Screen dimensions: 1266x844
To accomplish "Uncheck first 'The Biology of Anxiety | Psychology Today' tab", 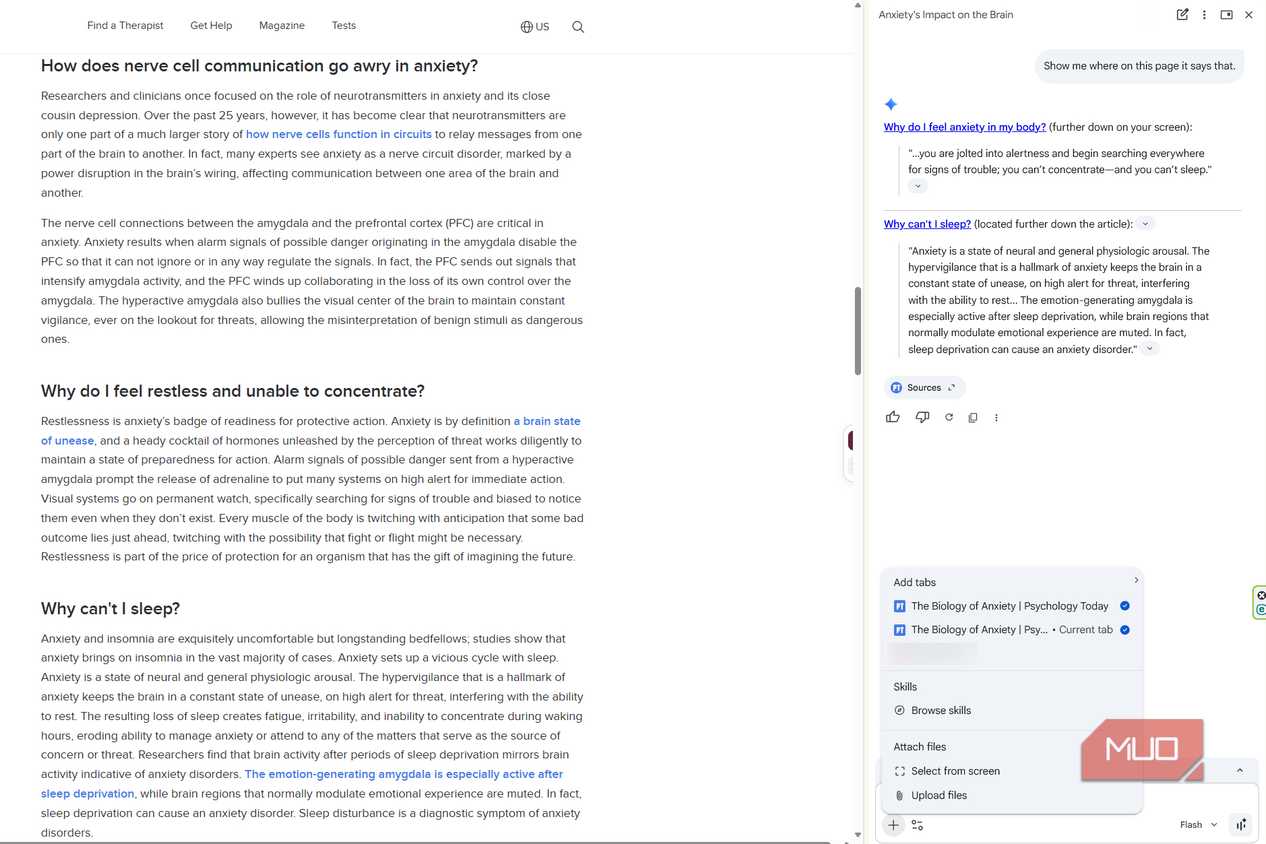I will [x=1125, y=606].
